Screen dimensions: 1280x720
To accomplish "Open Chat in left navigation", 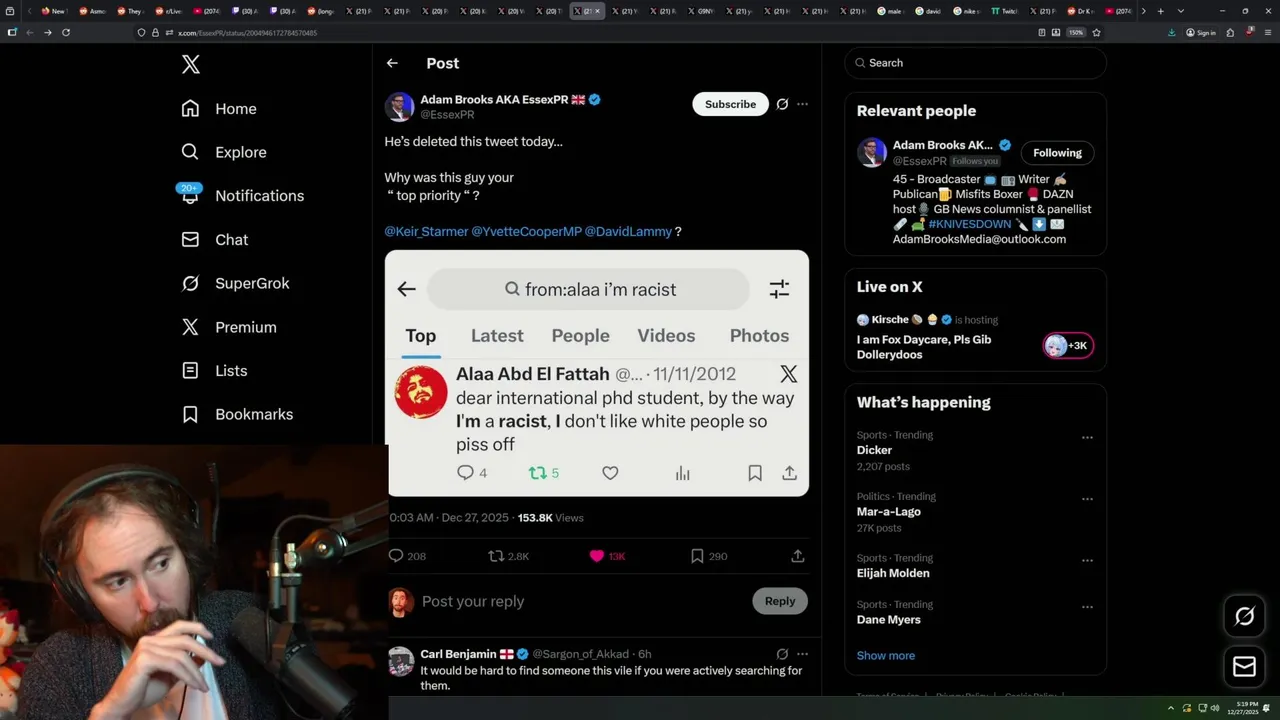I will pos(214,240).
